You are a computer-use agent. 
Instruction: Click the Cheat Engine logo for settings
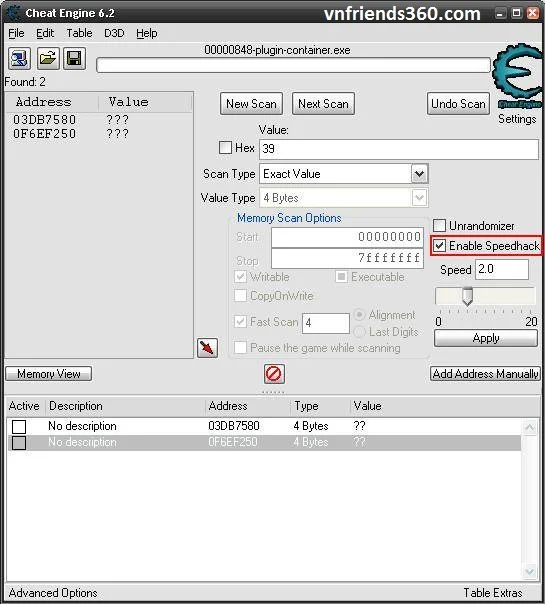pyautogui.click(x=518, y=76)
